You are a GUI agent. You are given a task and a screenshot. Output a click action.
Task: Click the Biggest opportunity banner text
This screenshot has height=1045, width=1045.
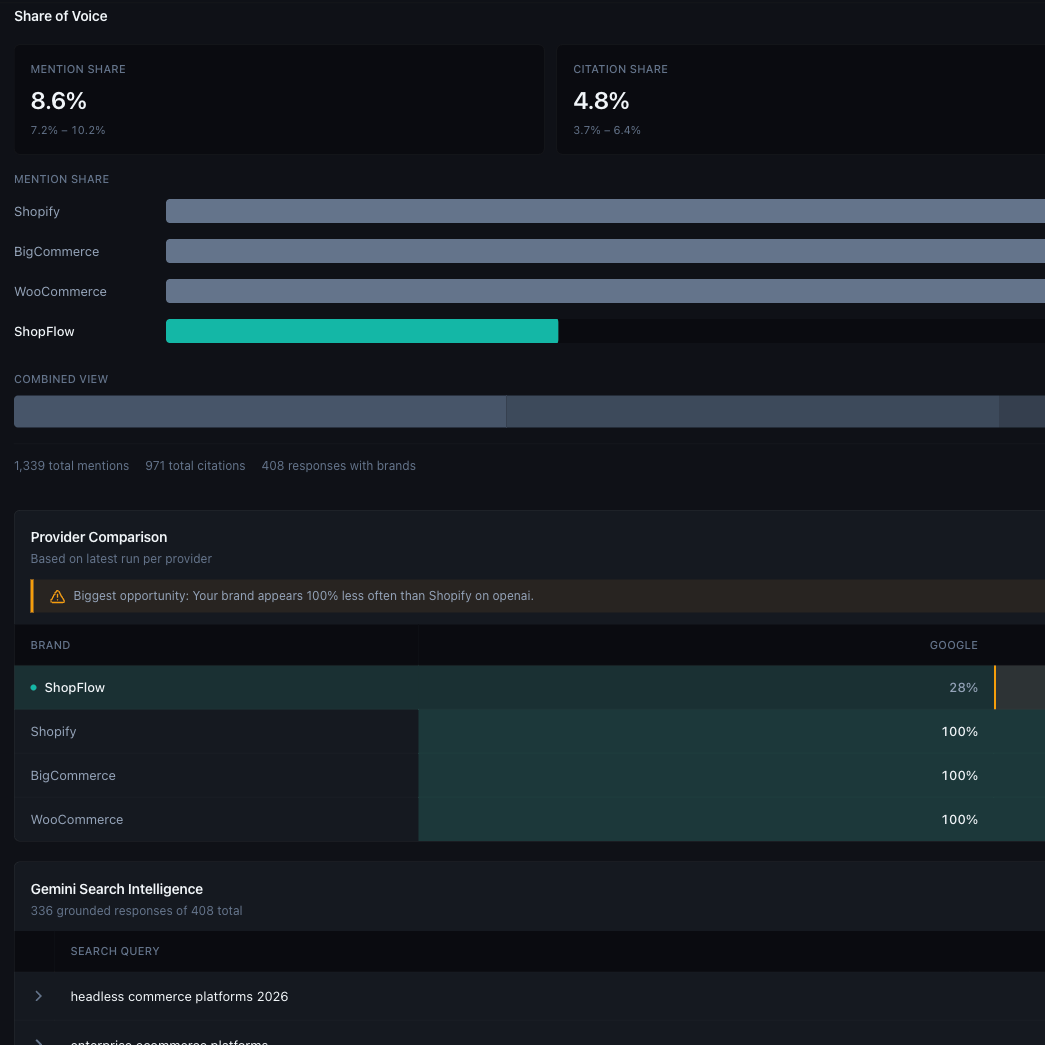coord(303,596)
